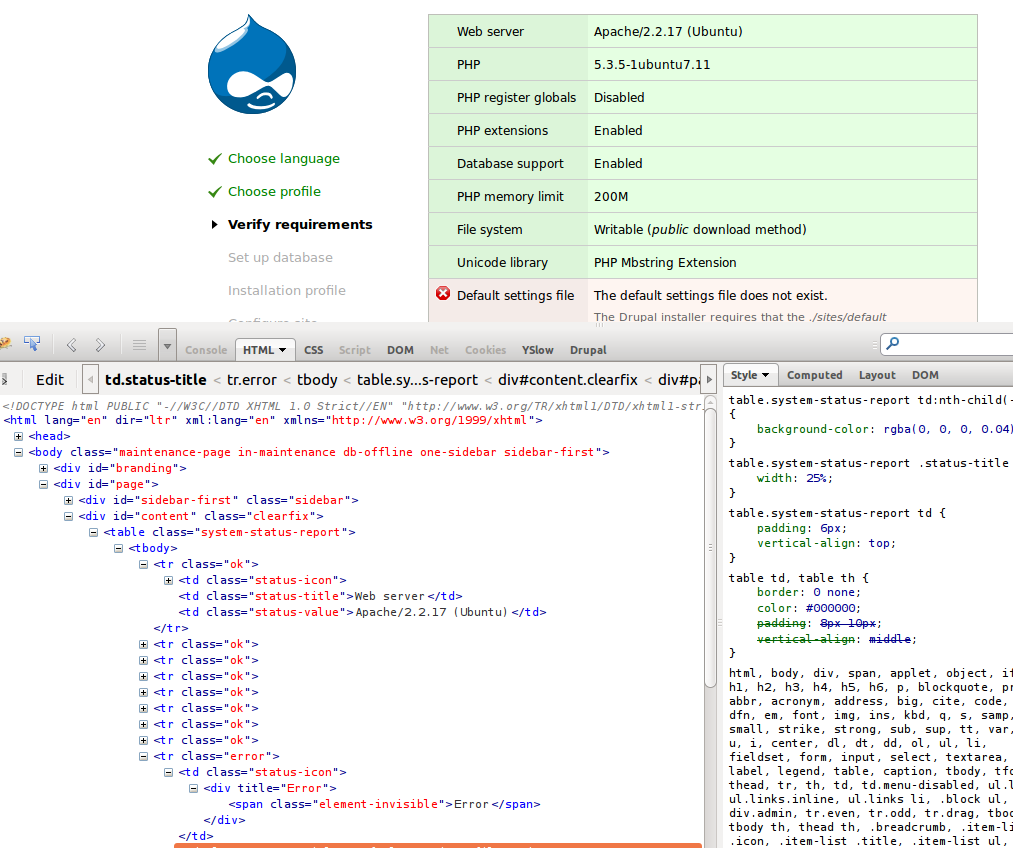This screenshot has width=1013, height=848.
Task: Select tbody in the breadcrumb path
Action: [317, 380]
